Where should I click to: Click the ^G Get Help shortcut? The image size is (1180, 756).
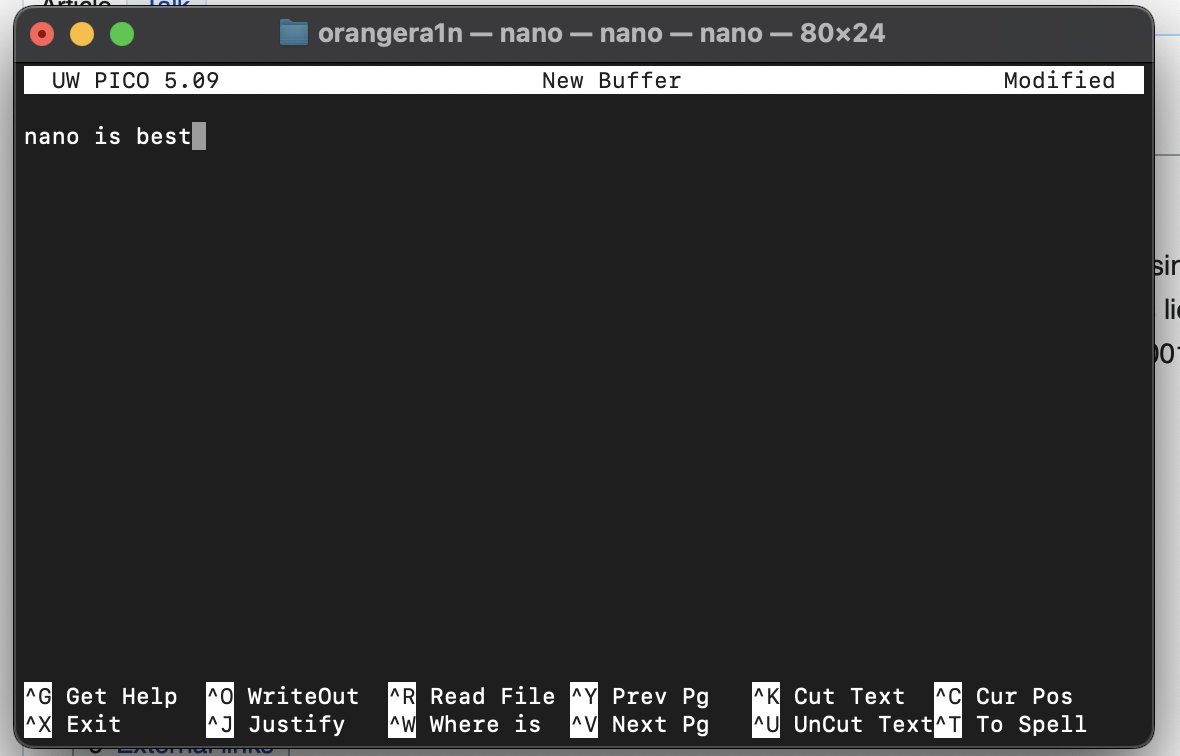click(x=101, y=696)
